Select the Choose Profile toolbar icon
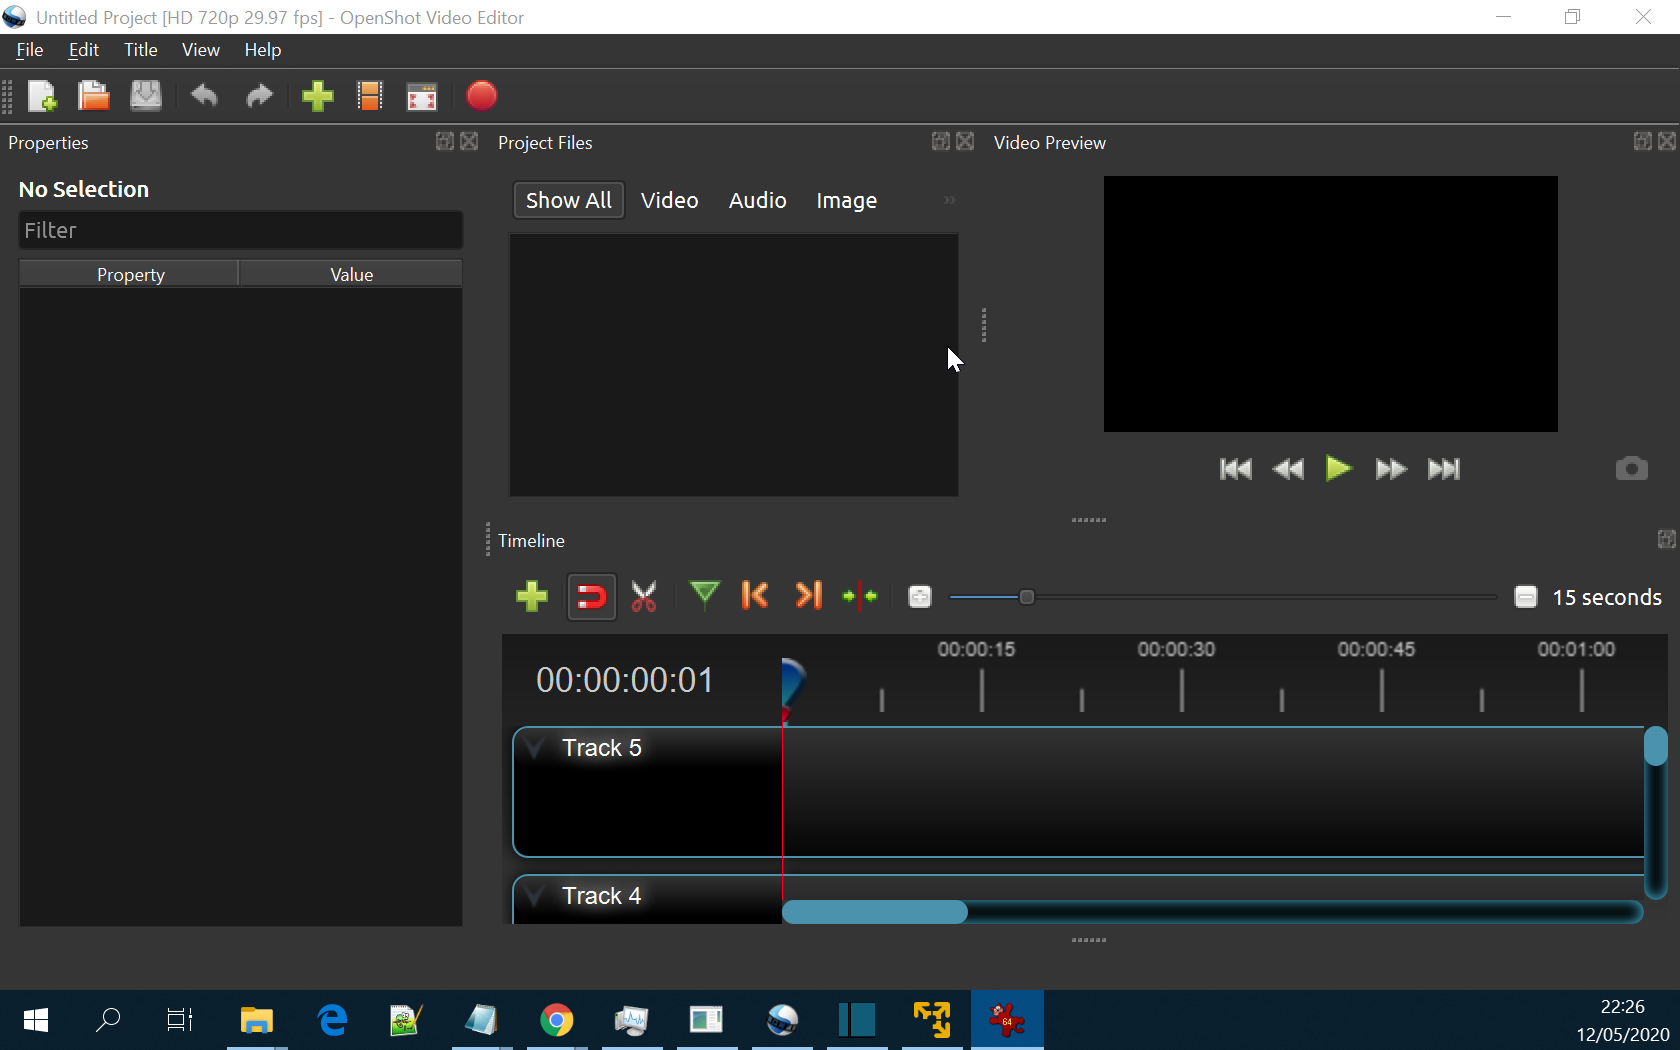This screenshot has height=1050, width=1680. pos(369,96)
